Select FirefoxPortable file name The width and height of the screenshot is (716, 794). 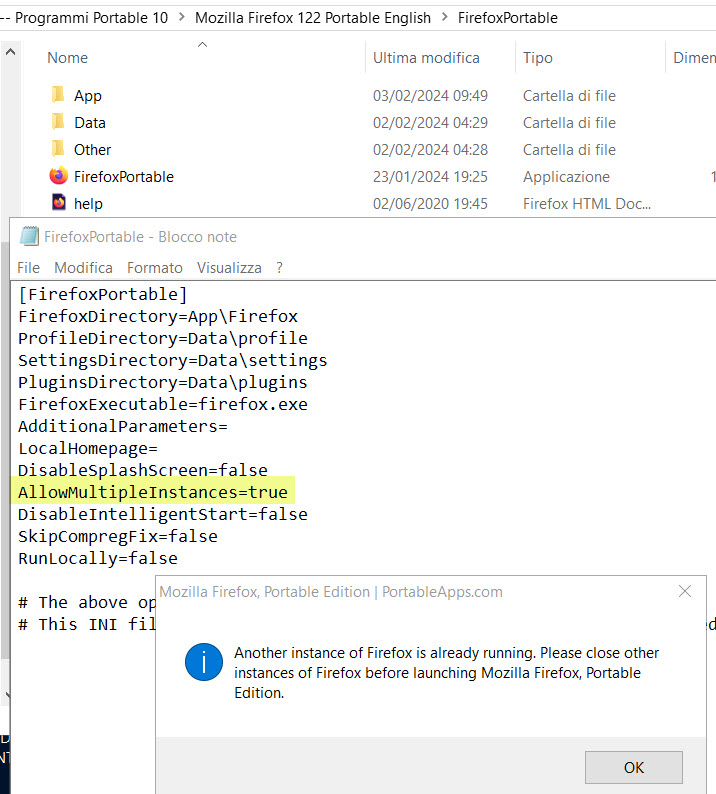[124, 177]
